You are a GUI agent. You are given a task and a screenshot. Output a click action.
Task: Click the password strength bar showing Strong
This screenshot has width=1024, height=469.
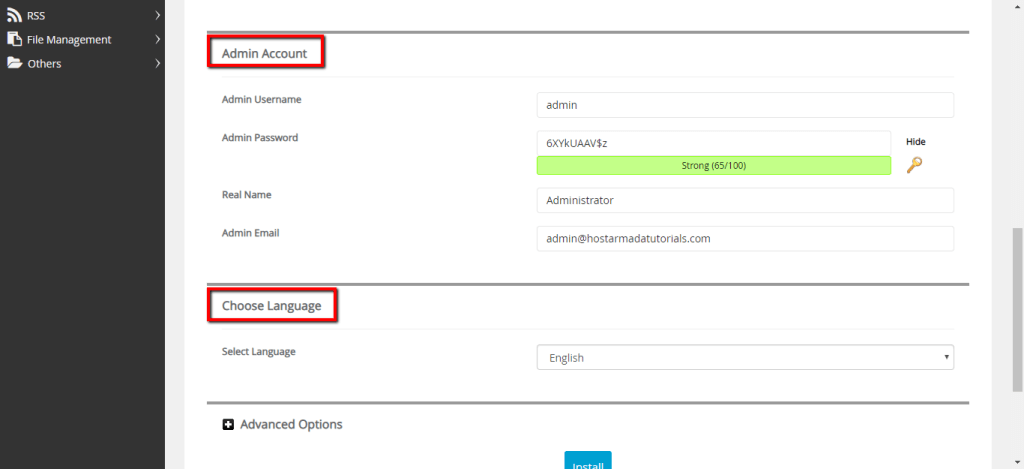(714, 166)
